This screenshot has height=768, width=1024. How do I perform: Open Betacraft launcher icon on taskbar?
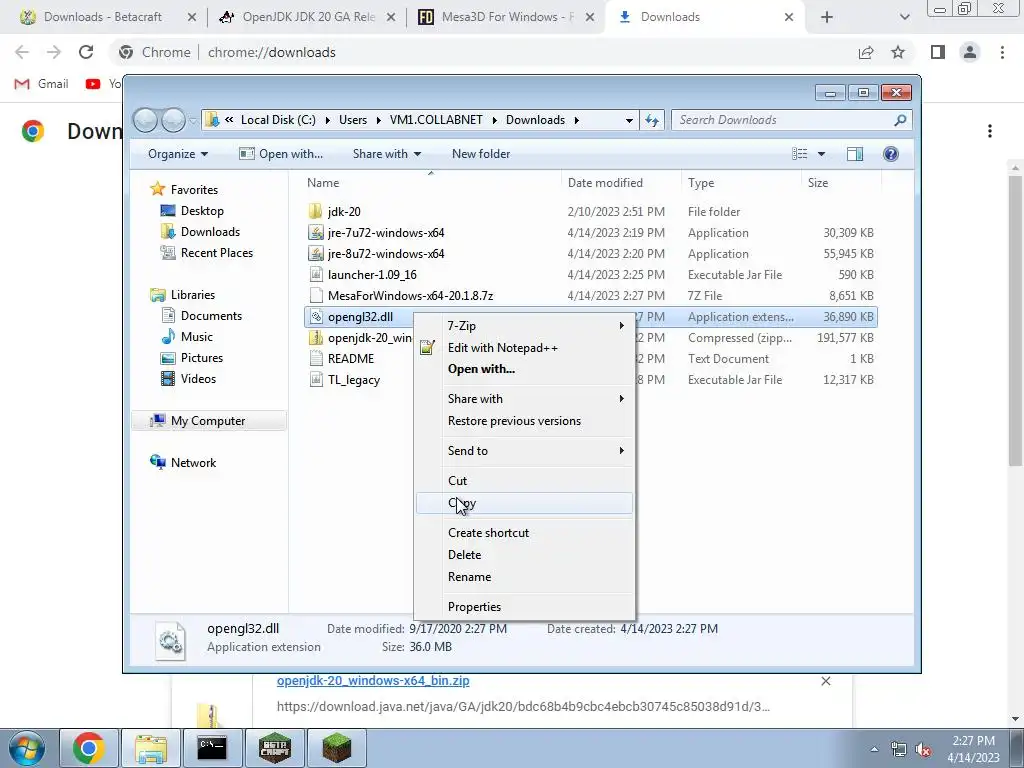pyautogui.click(x=274, y=748)
